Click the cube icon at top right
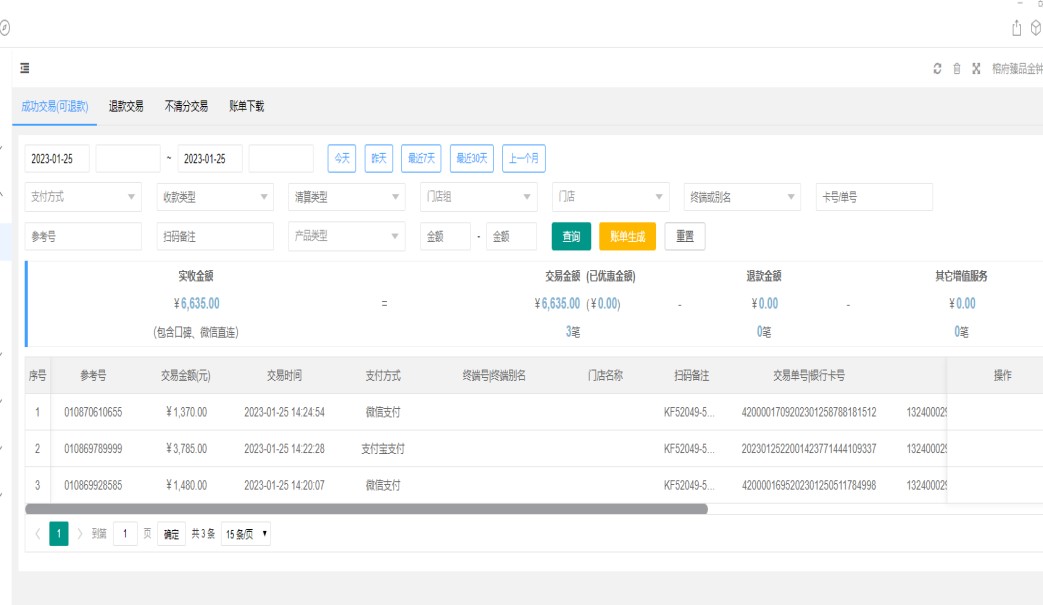 click(1035, 28)
